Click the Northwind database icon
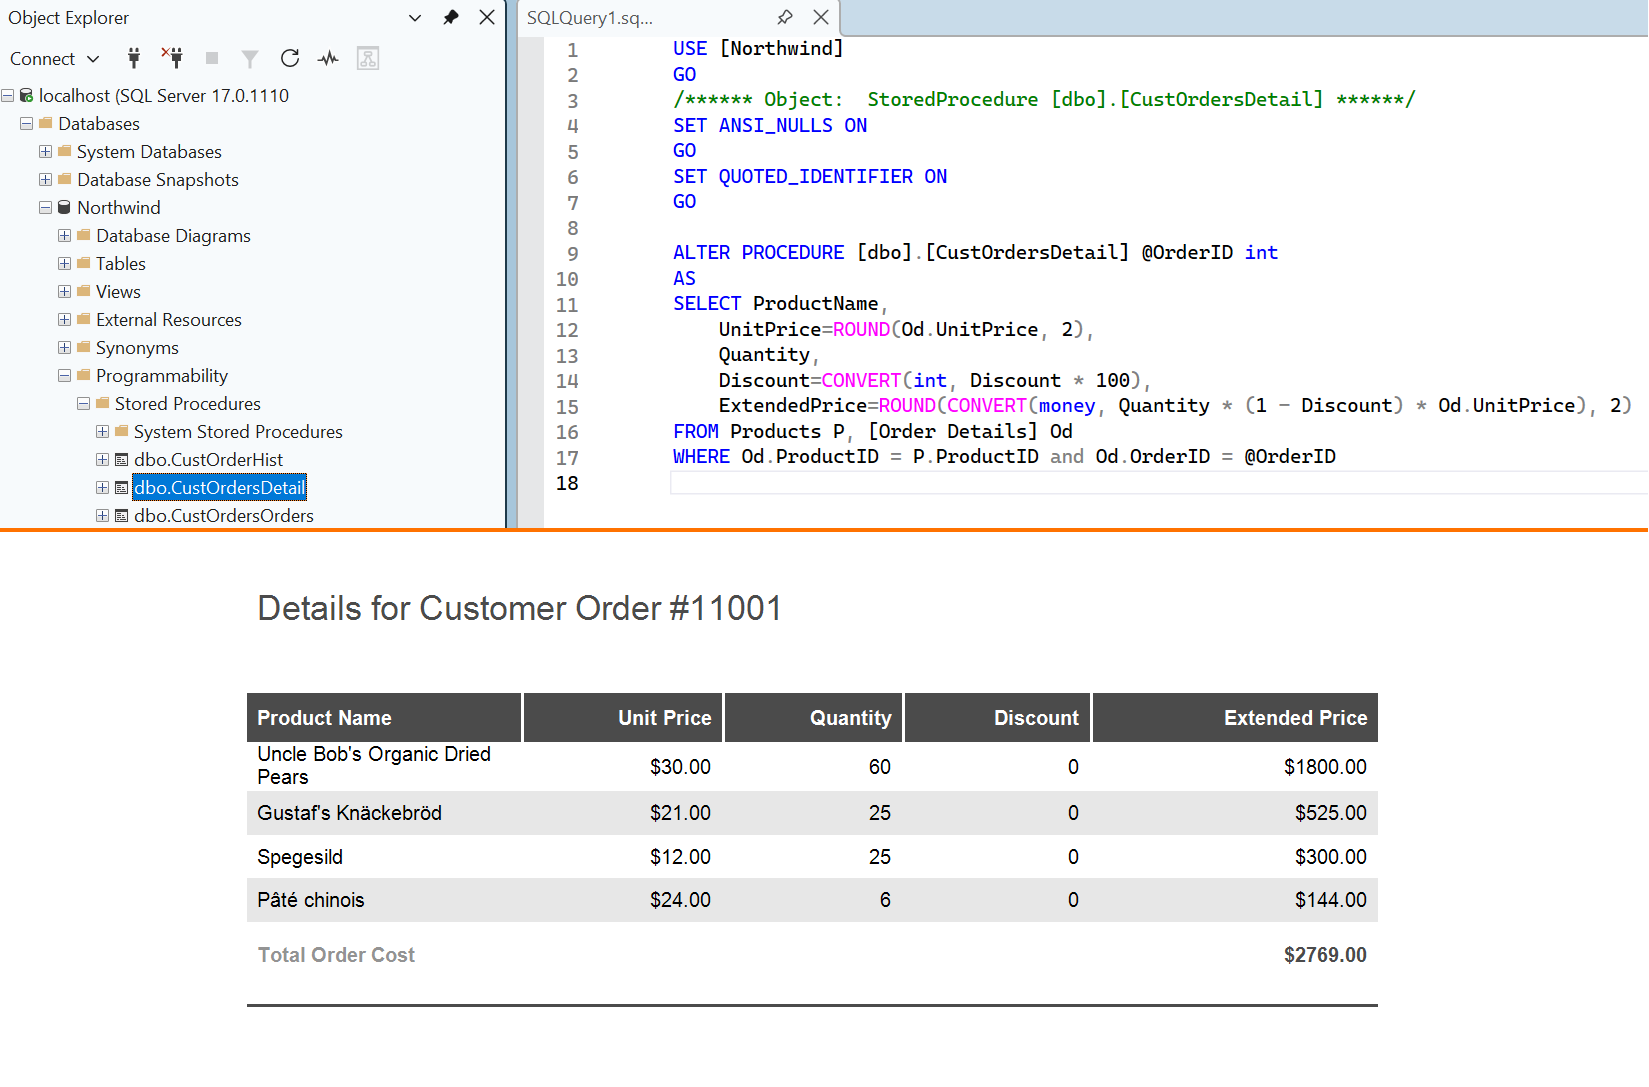This screenshot has height=1087, width=1649. (x=63, y=207)
